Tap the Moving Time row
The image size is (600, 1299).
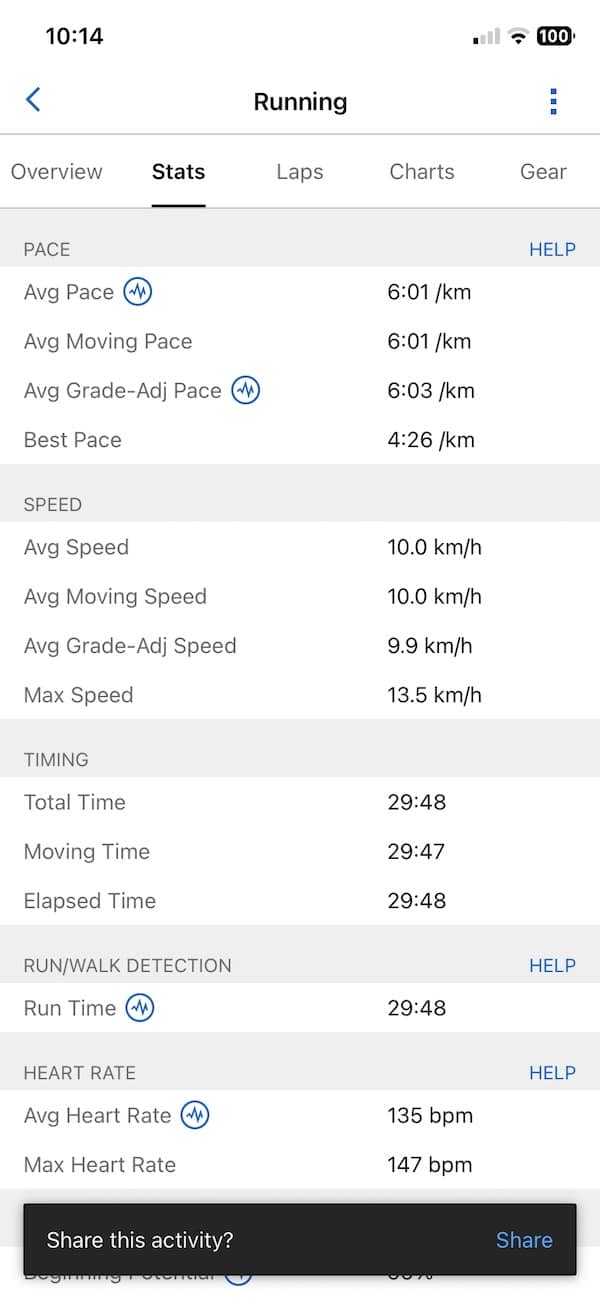(300, 851)
